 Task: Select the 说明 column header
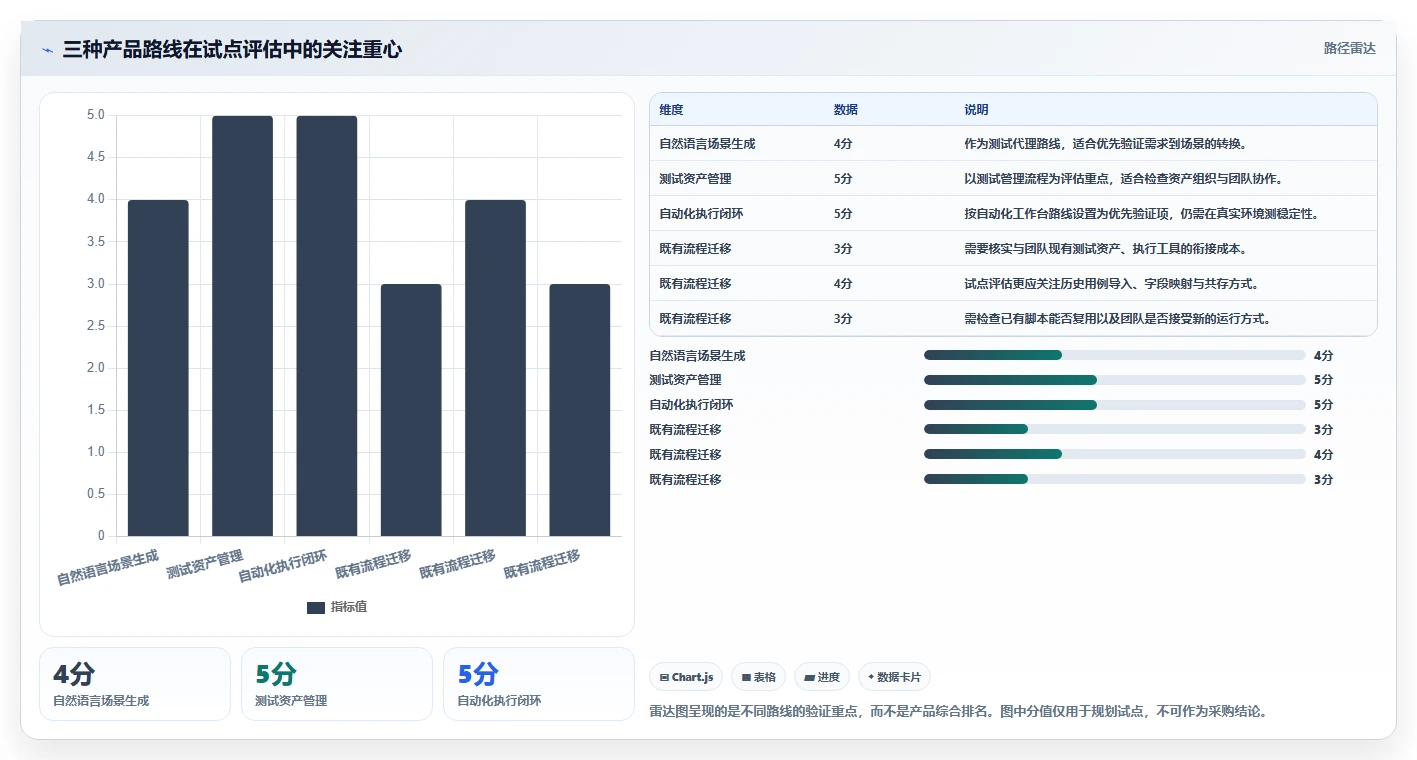(x=976, y=110)
